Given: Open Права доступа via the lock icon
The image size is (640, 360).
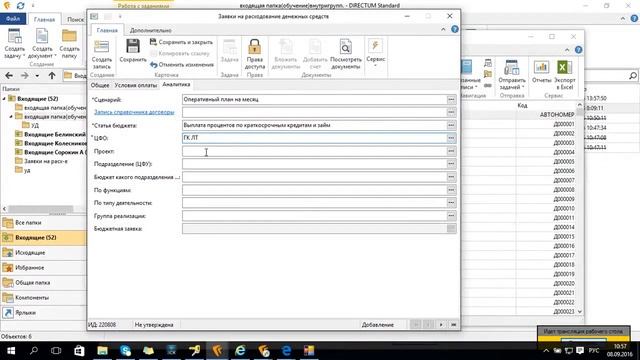Looking at the screenshot, I should [255, 54].
